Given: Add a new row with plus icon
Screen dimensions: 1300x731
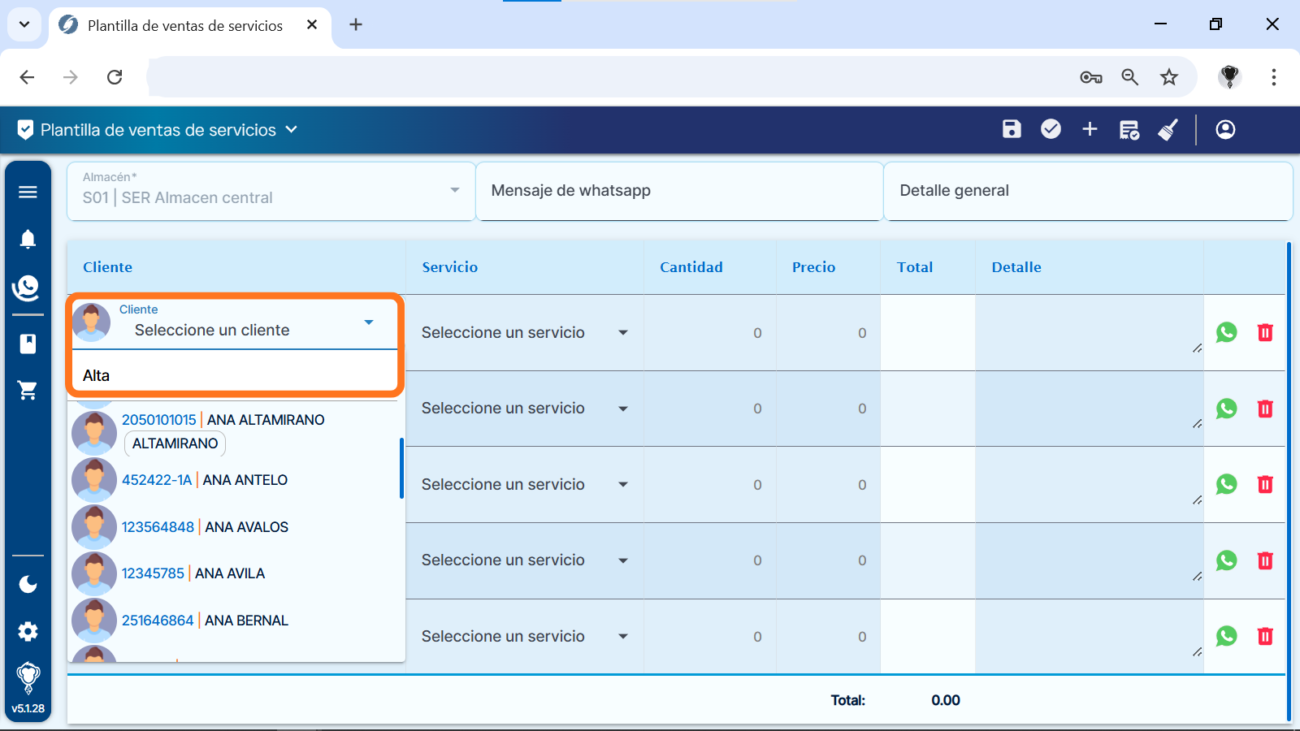Looking at the screenshot, I should pyautogui.click(x=1090, y=129).
